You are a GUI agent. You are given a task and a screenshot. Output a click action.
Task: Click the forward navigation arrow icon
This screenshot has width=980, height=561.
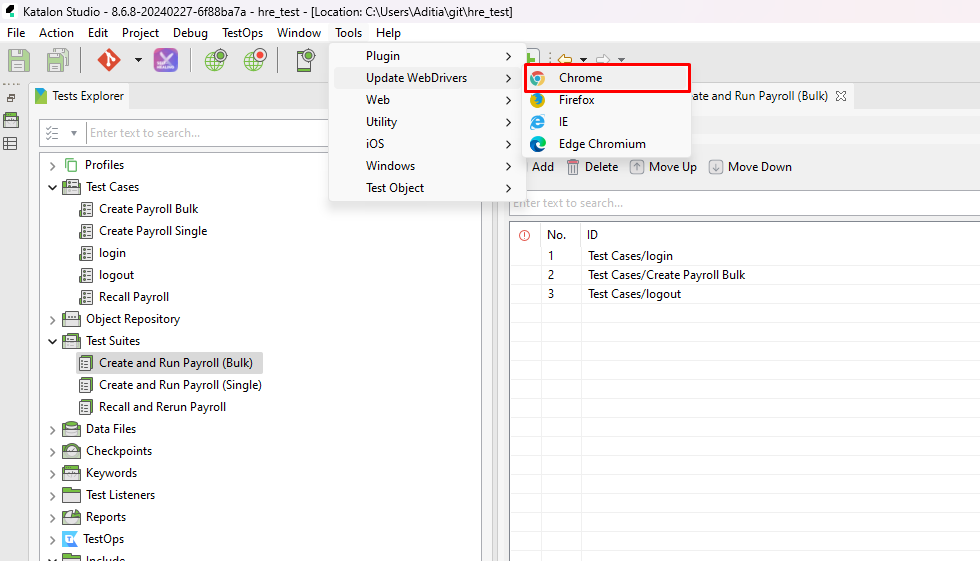click(603, 59)
